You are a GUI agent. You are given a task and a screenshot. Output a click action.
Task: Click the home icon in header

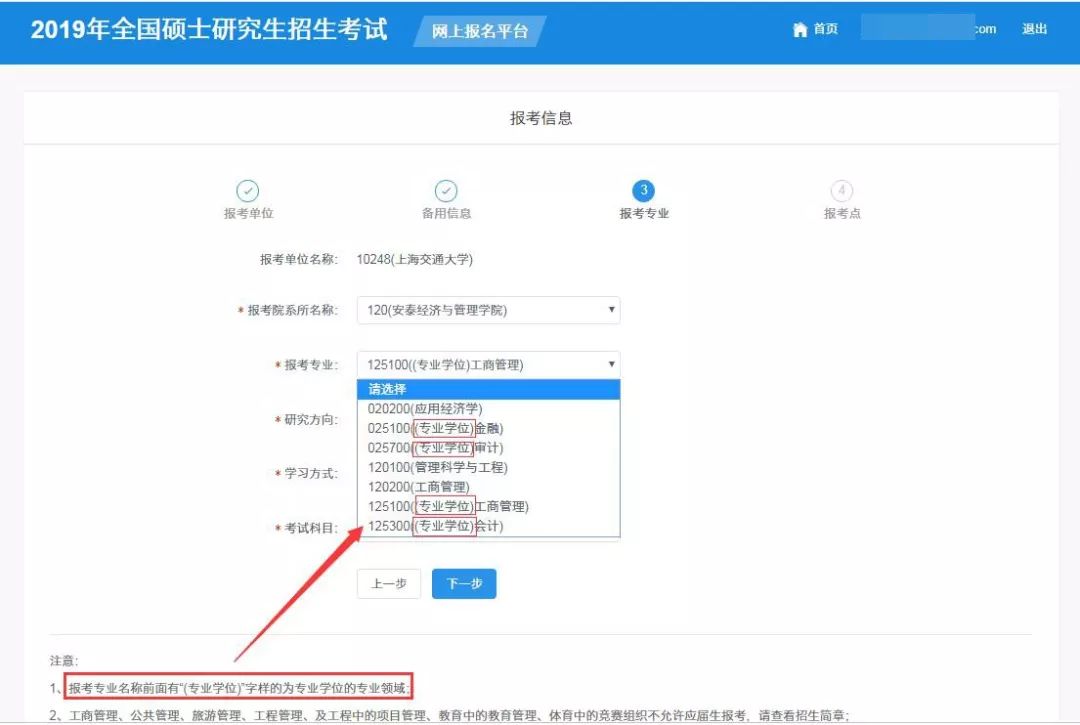click(799, 30)
